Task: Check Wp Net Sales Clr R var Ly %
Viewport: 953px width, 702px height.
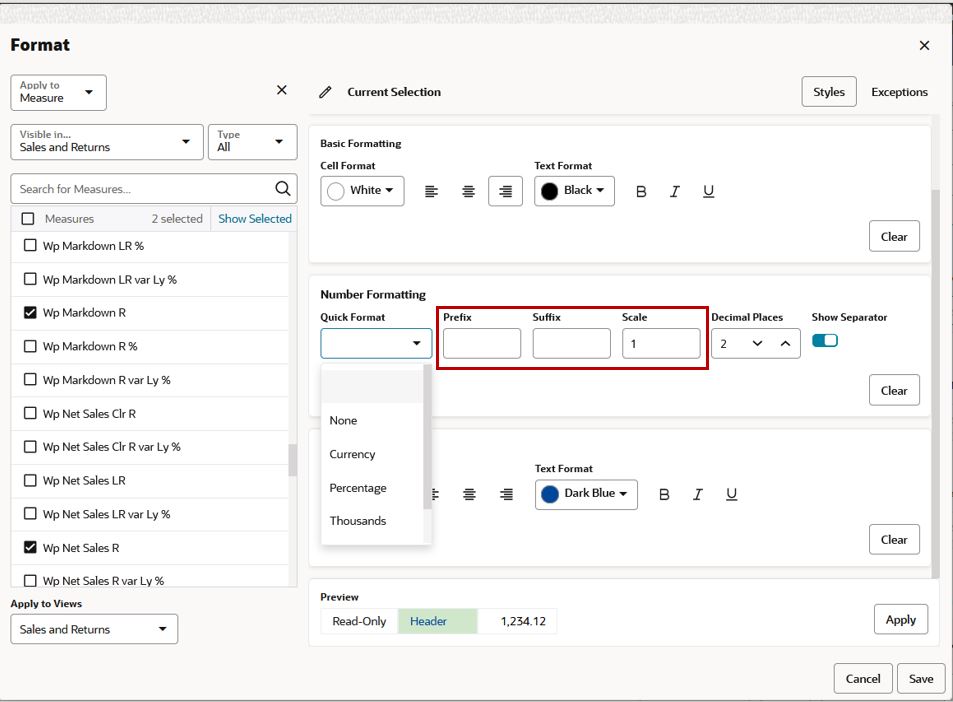Action: coord(30,447)
